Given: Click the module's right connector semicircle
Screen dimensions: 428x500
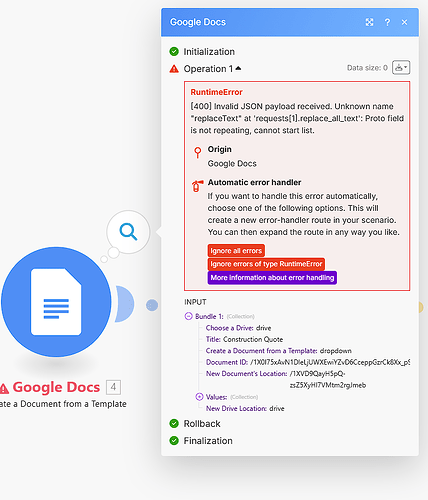Looking at the screenshot, I should (x=125, y=304).
